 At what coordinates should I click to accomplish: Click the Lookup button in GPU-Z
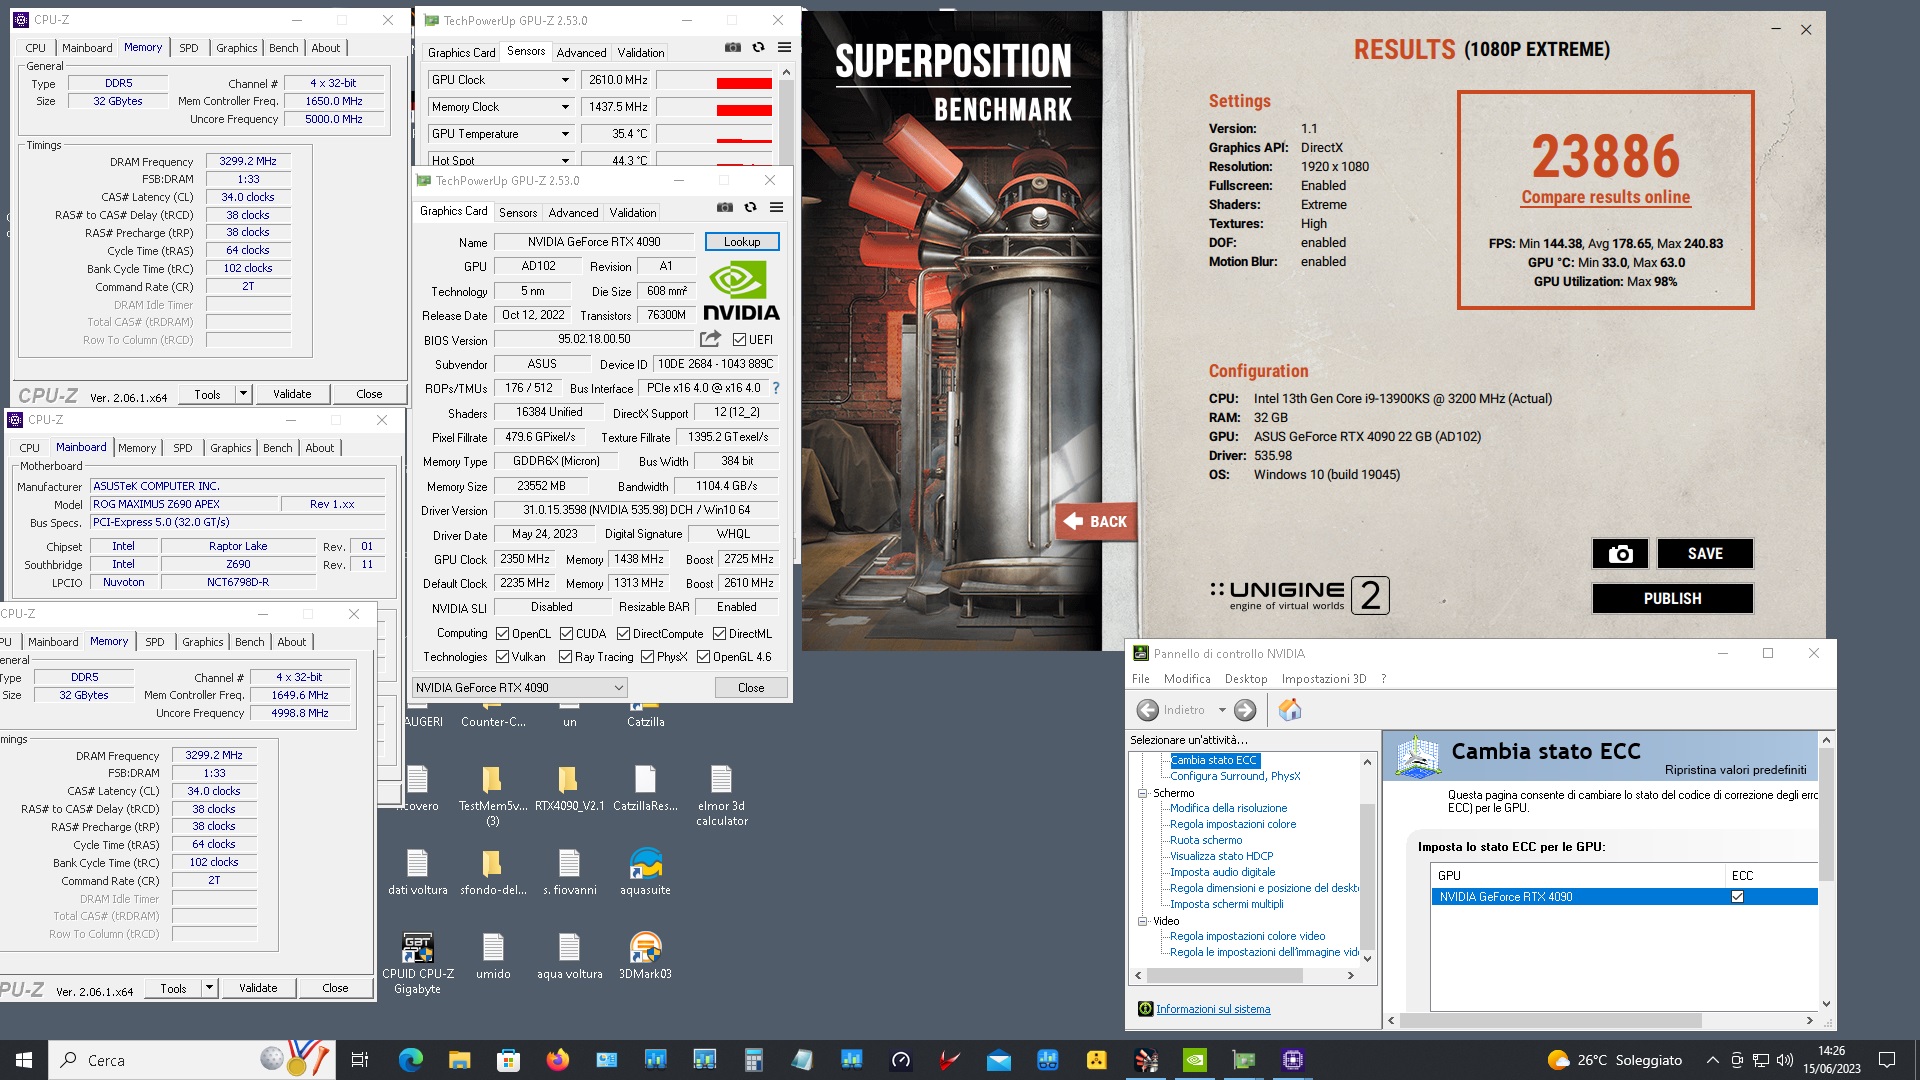742,242
